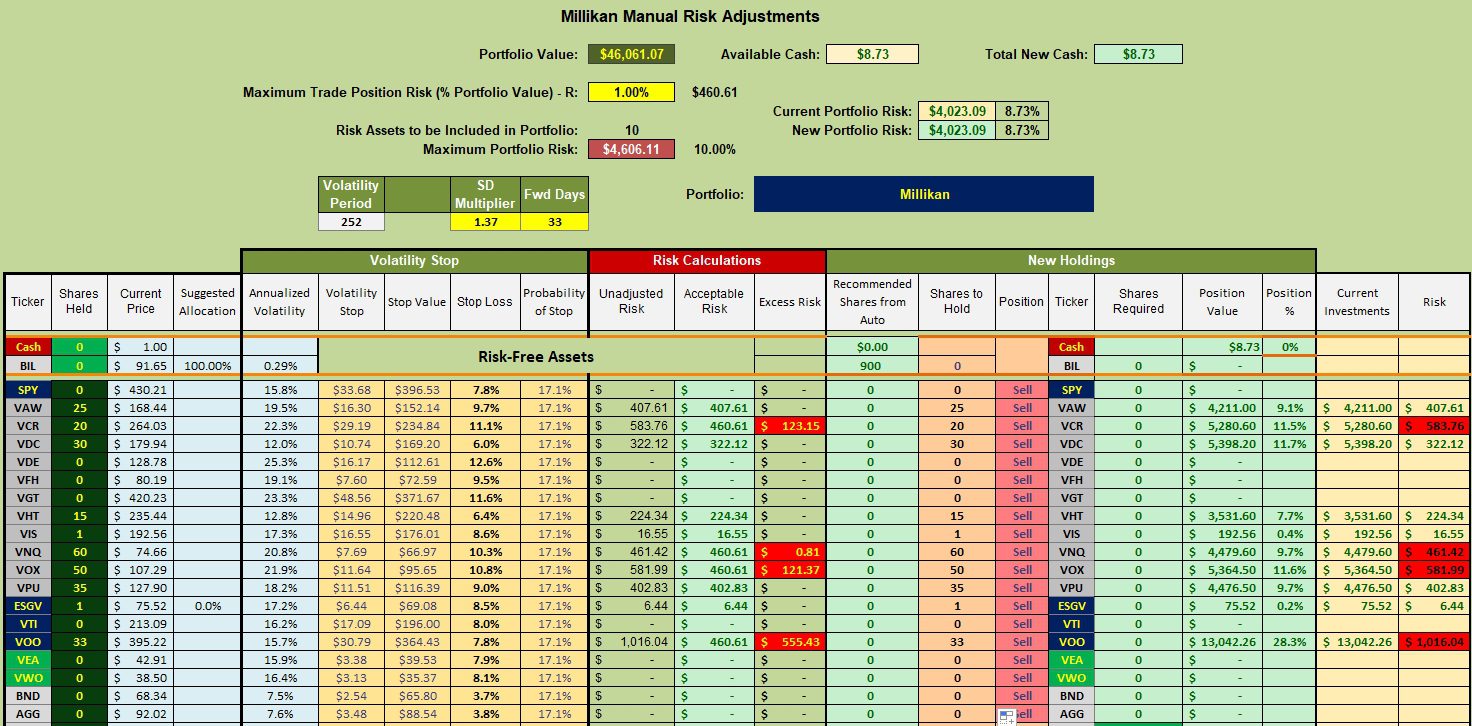Click the SD Multiplier value 1.37
The height and width of the screenshot is (726, 1472).
[486, 222]
